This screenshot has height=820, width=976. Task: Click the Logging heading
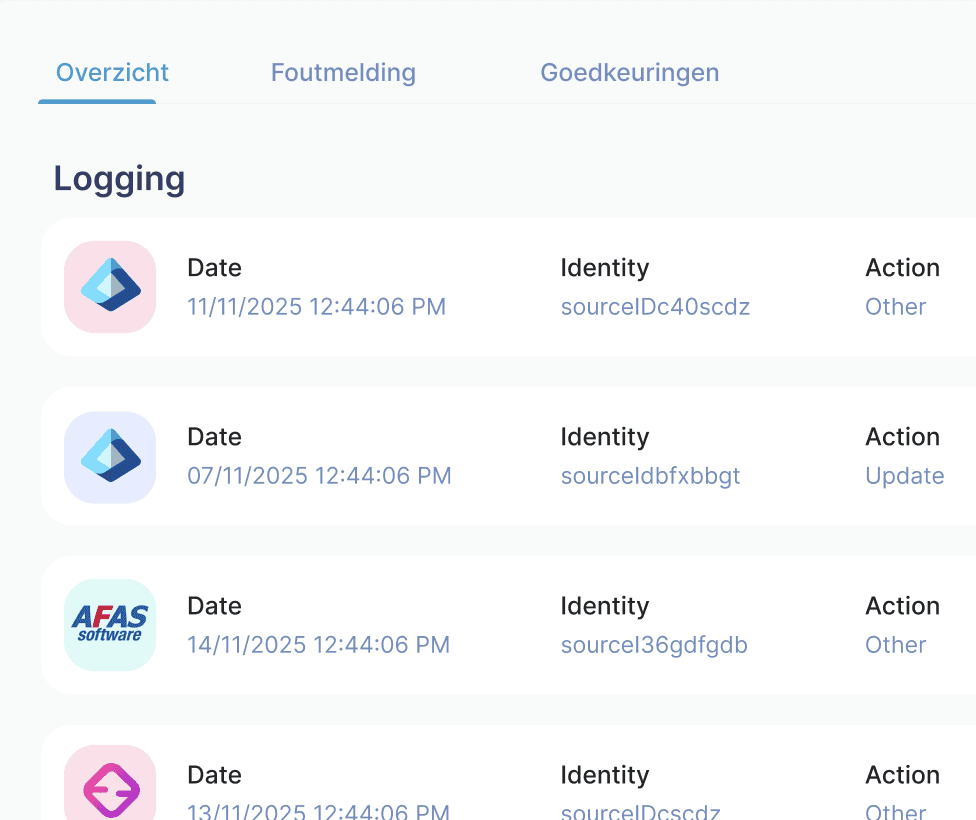119,179
